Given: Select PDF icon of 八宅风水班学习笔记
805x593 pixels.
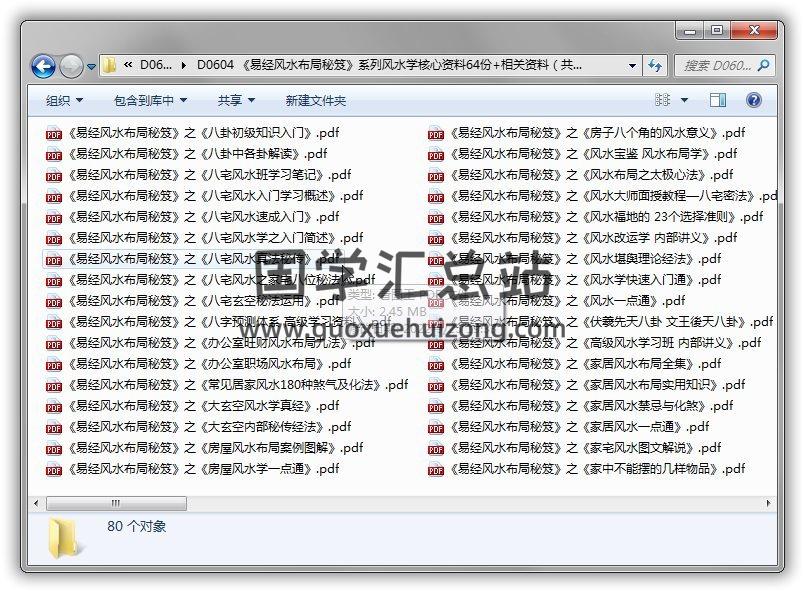Looking at the screenshot, I should 53,176.
